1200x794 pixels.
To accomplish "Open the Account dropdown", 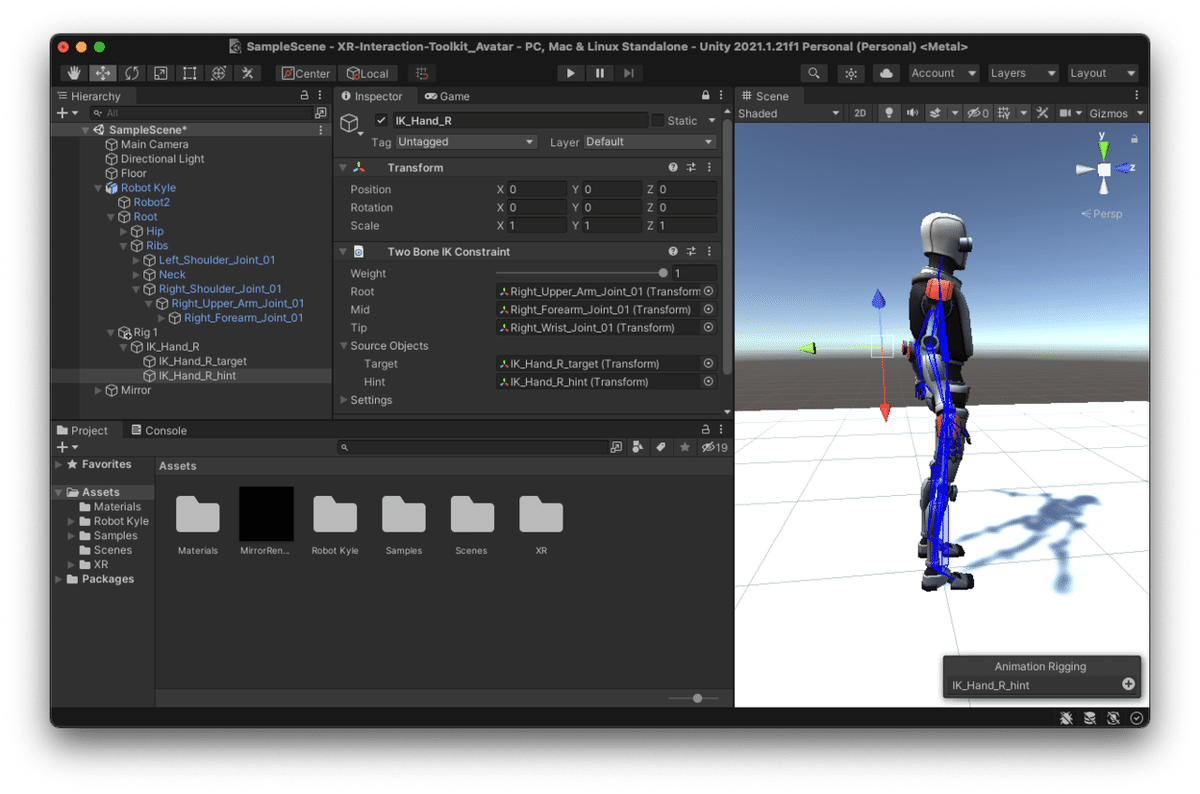I will 943,73.
